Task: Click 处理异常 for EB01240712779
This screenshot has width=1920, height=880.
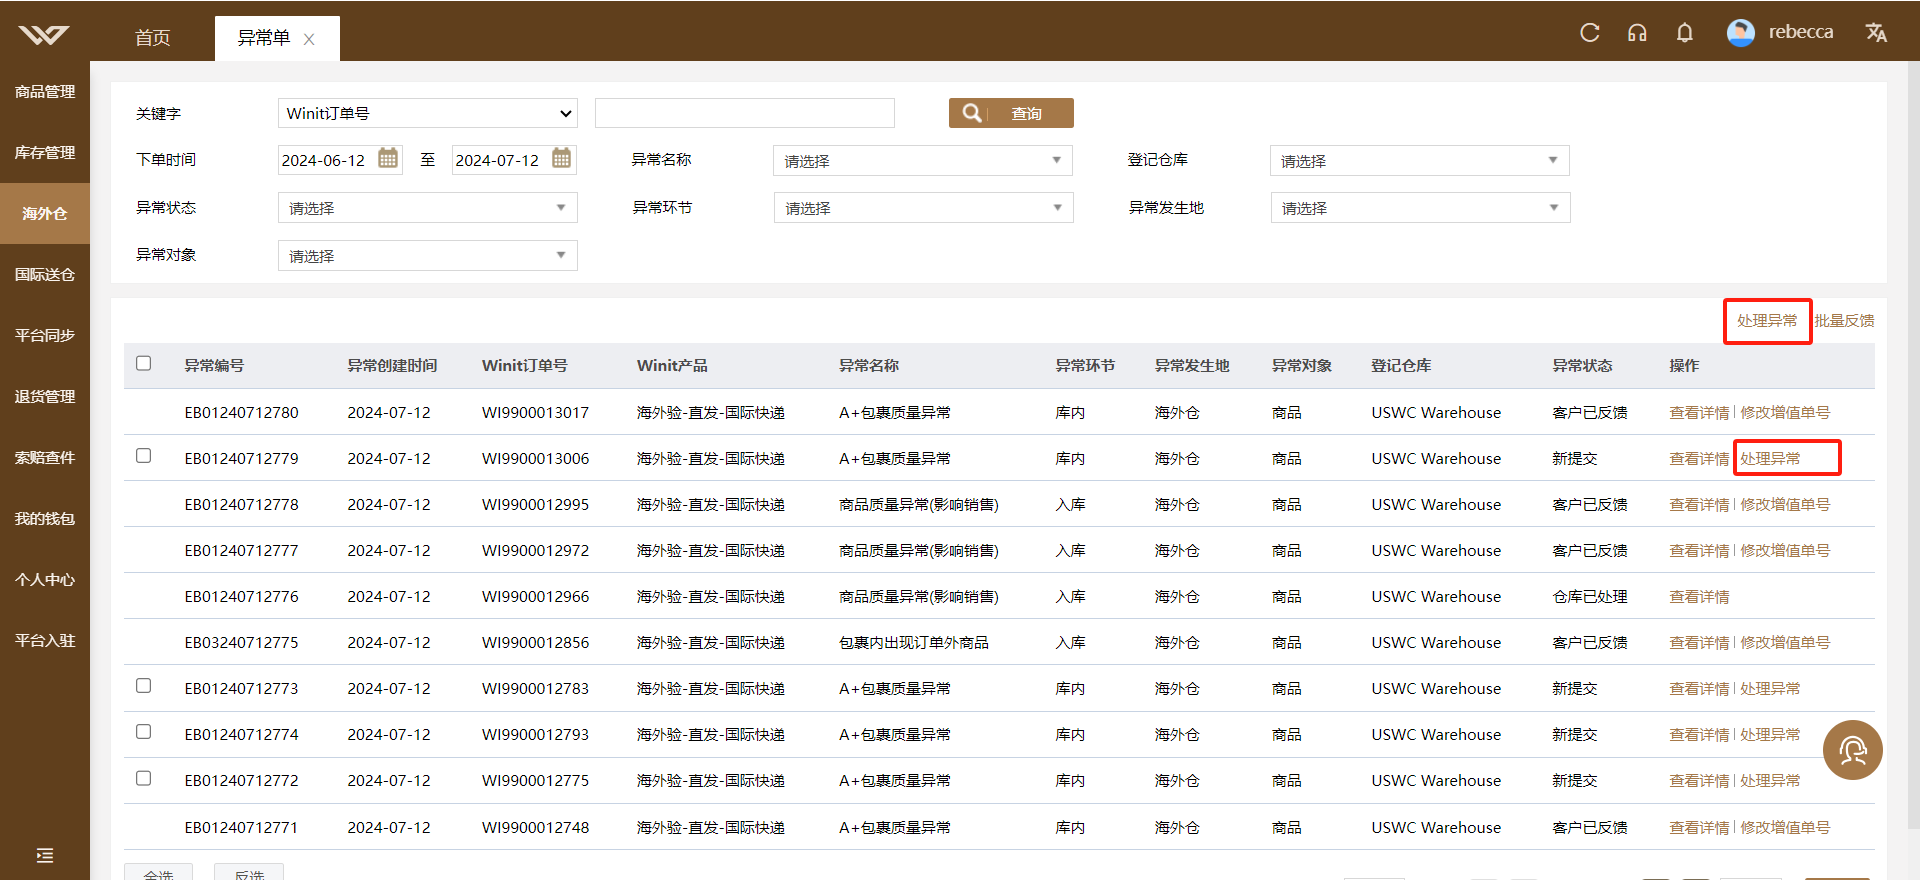Action: (x=1770, y=459)
